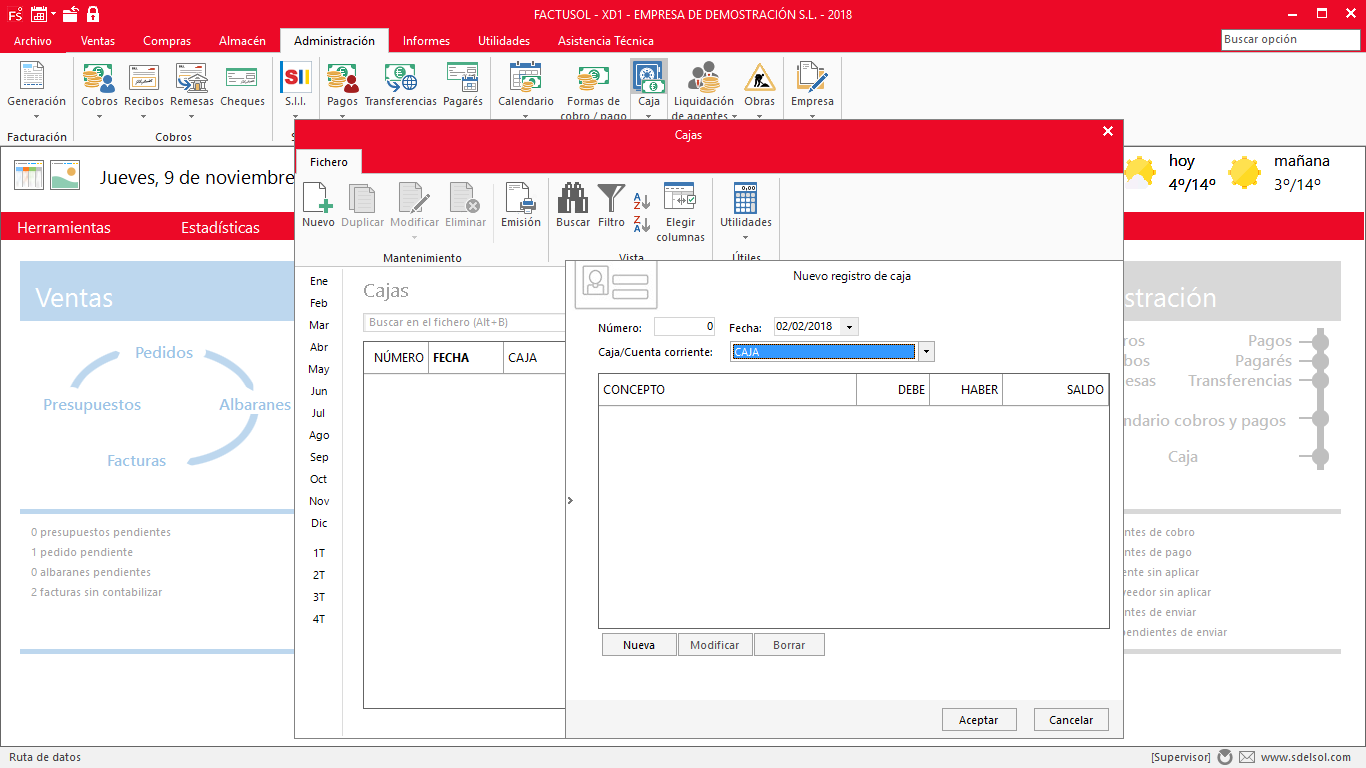Click the Nueva button below the grid
This screenshot has height=768, width=1366.
tap(639, 645)
